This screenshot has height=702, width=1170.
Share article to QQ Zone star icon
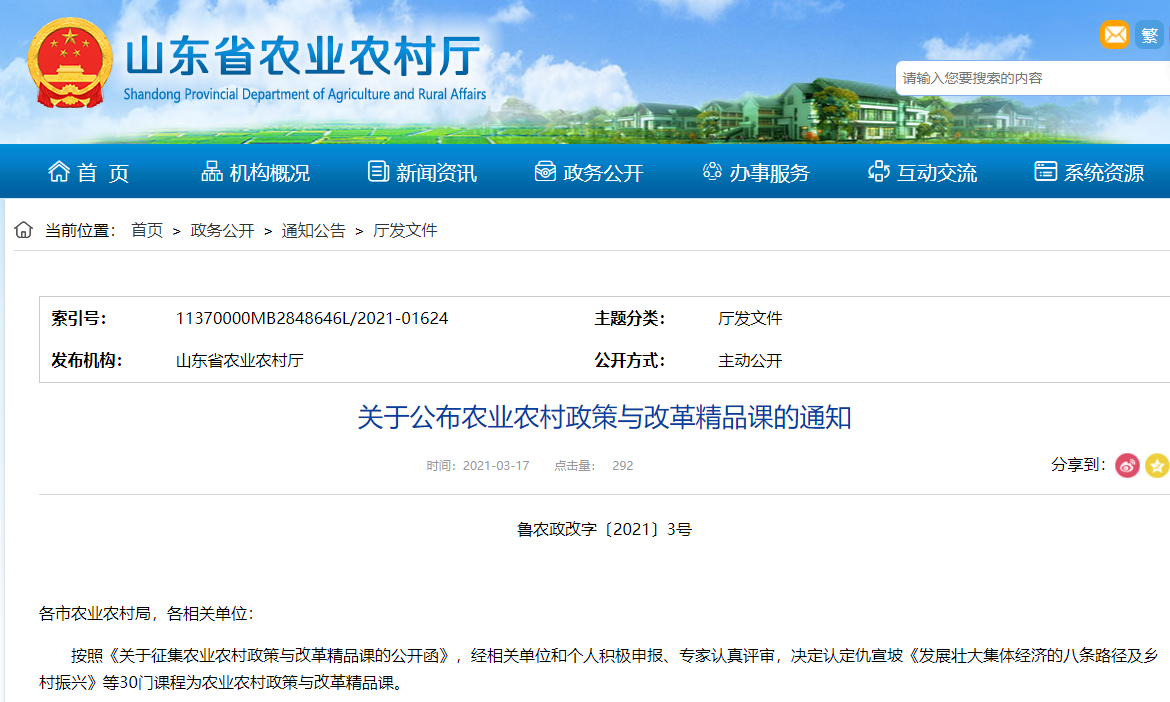(x=1157, y=465)
